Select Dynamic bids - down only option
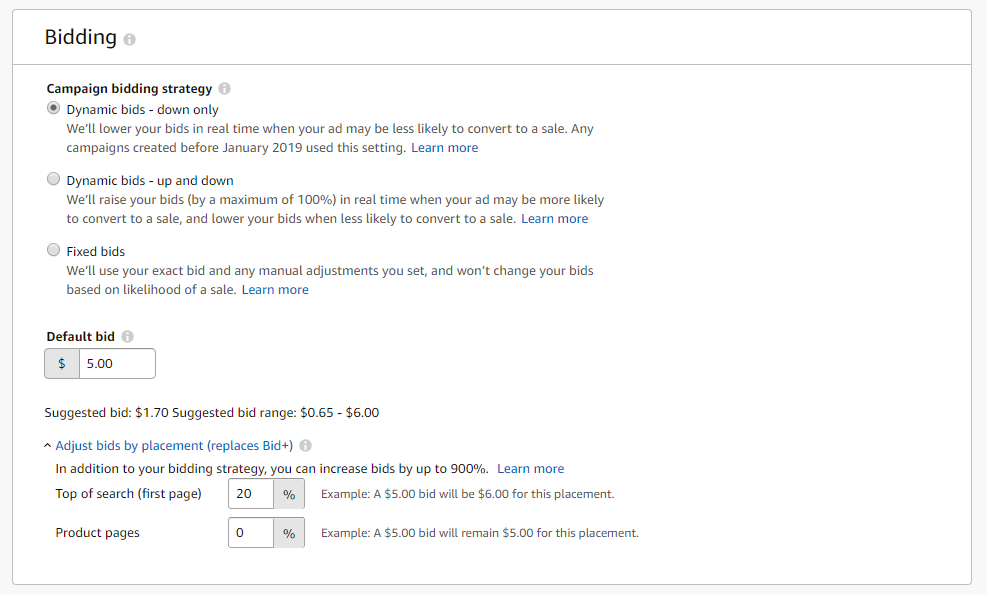The width and height of the screenshot is (987, 595). pyautogui.click(x=54, y=109)
